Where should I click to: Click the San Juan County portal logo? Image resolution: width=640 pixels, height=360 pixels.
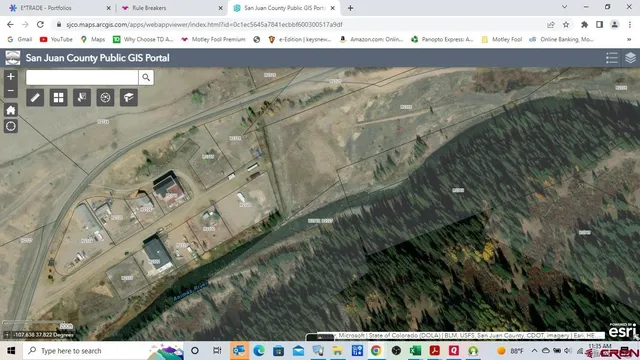click(13, 58)
